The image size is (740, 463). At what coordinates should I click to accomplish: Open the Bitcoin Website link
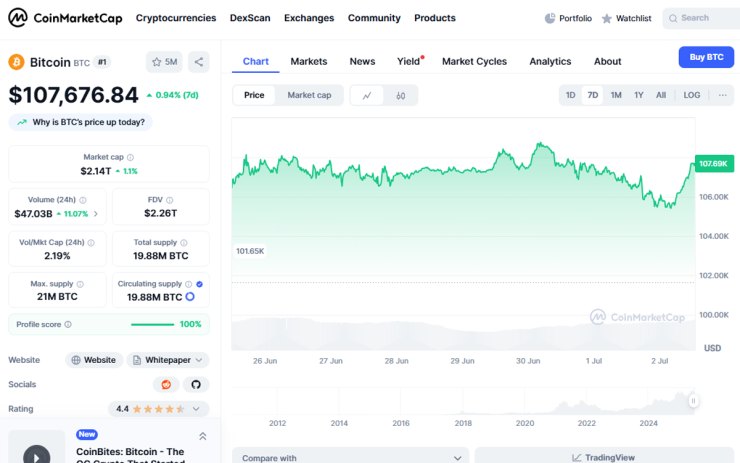[x=94, y=360]
